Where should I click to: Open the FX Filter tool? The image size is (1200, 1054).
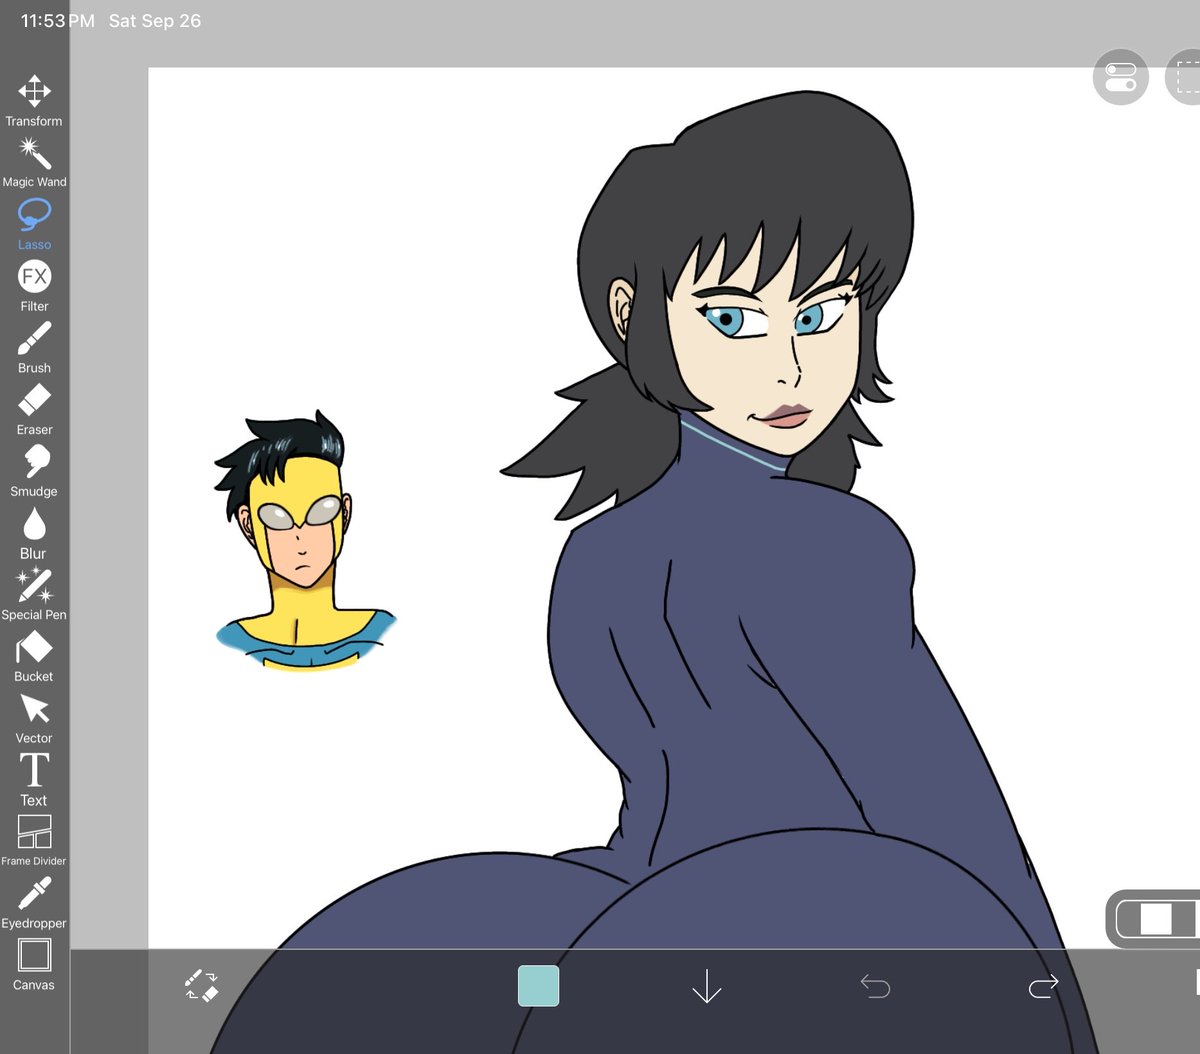(x=34, y=286)
